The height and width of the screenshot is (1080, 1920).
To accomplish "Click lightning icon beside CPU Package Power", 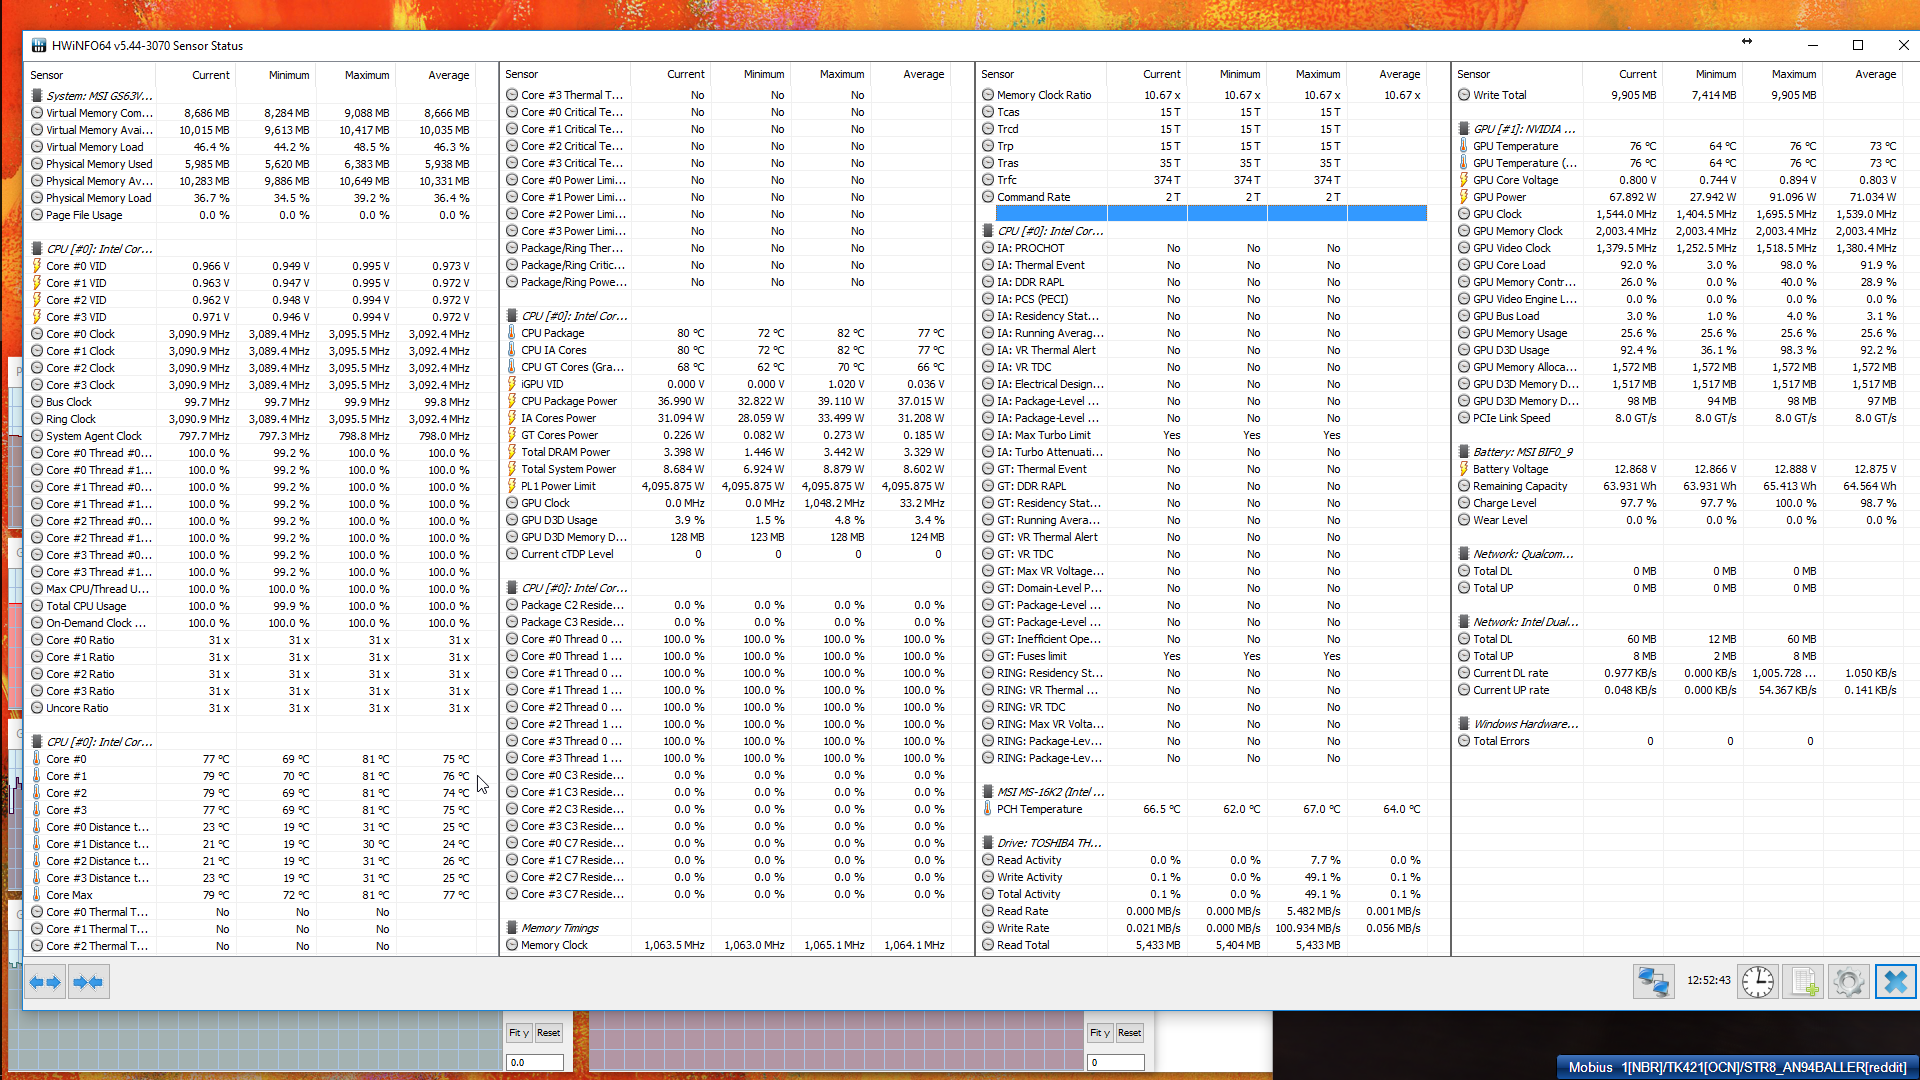I will (x=512, y=401).
